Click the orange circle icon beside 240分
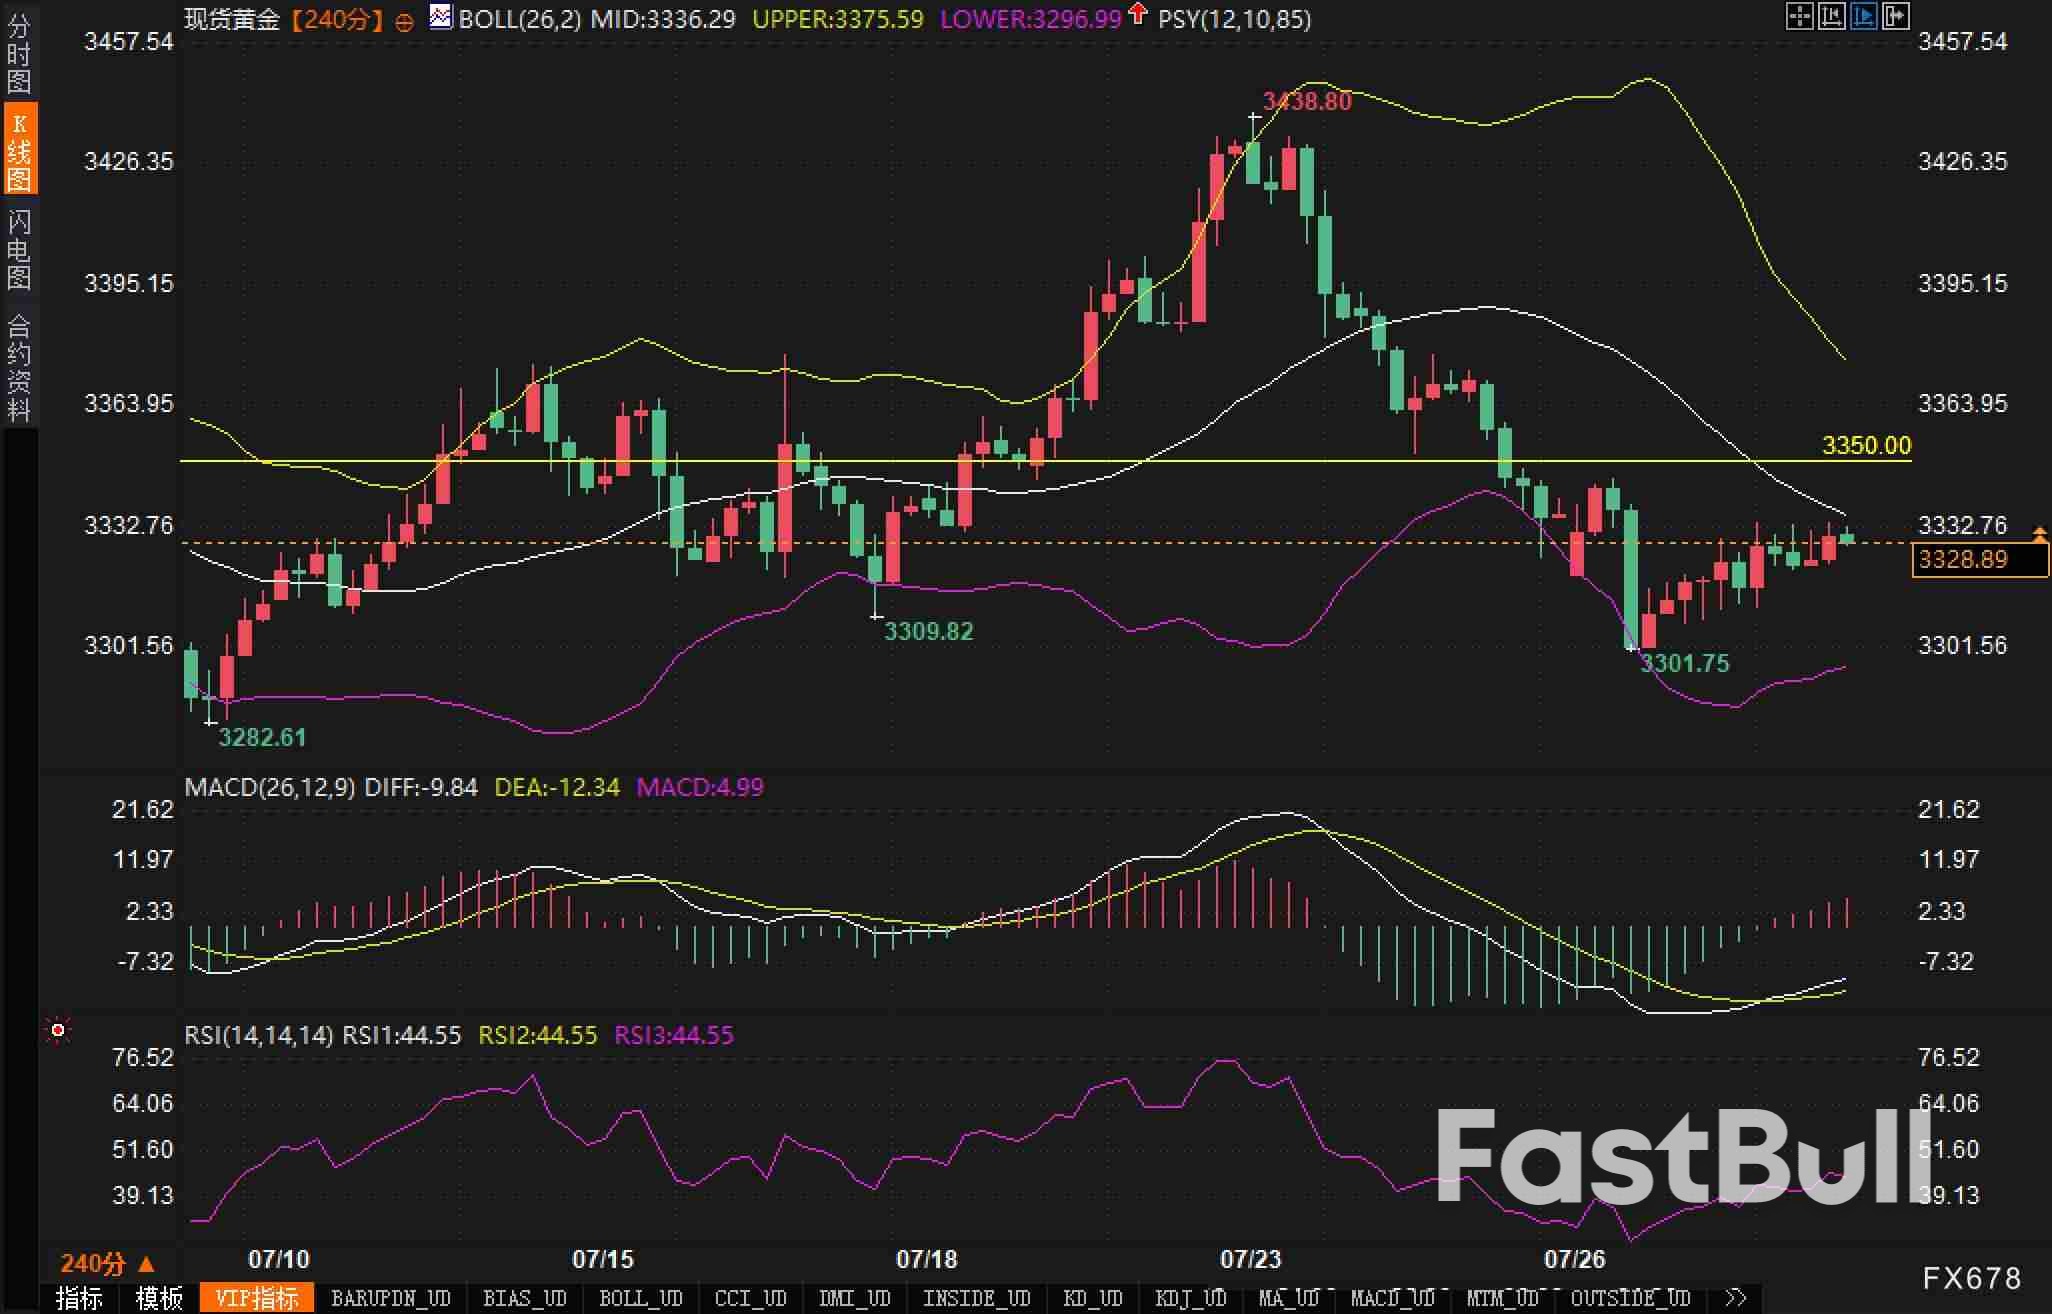2052x1314 pixels. coord(404,22)
